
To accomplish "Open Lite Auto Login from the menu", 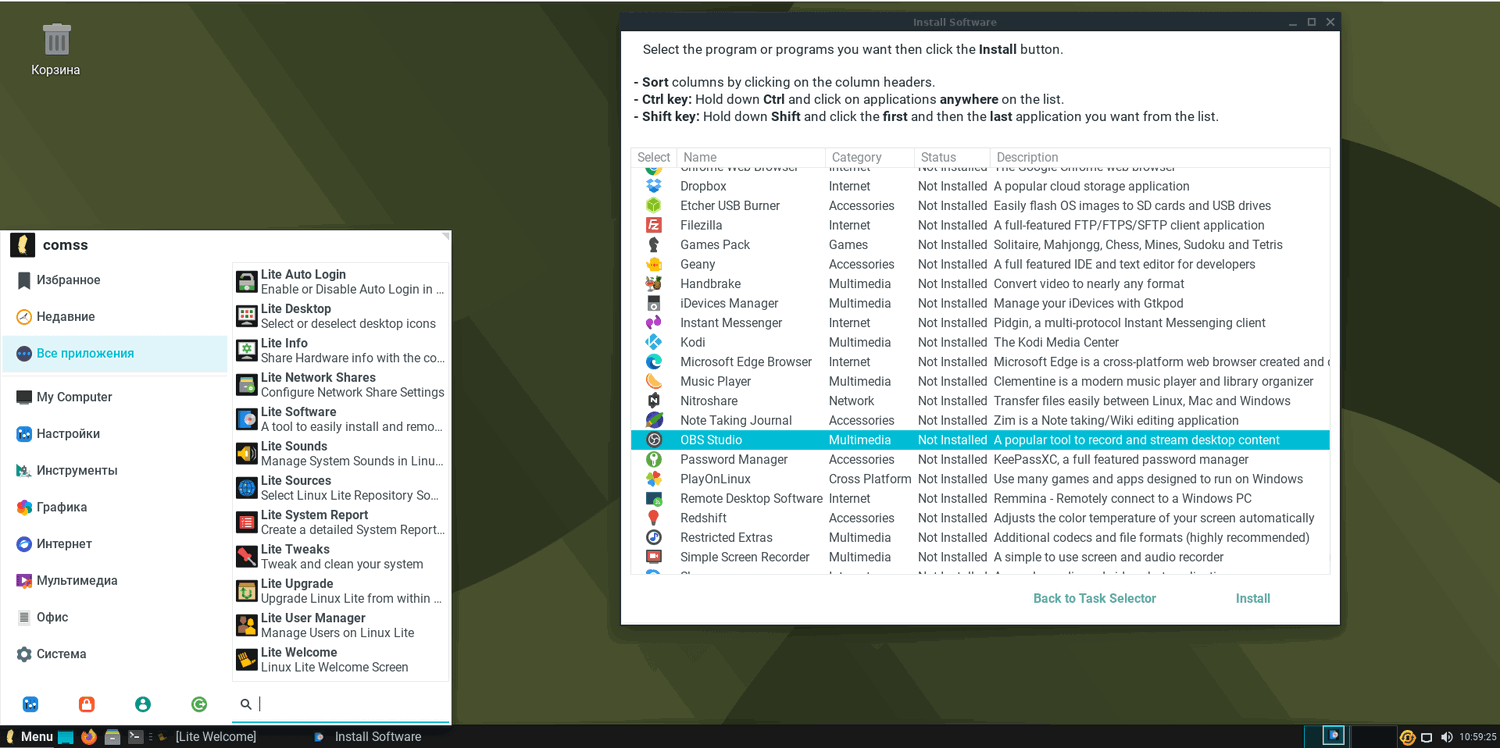I will pos(341,282).
